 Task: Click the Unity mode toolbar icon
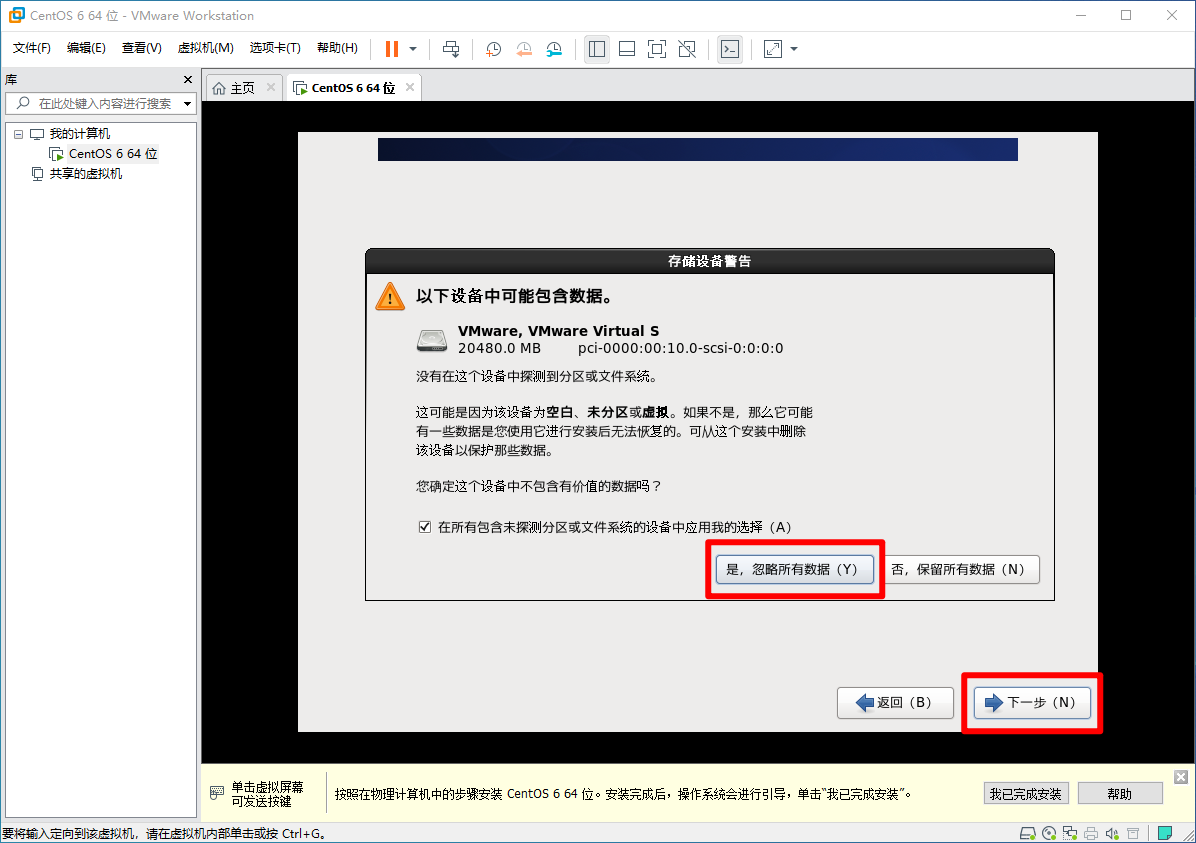687,49
